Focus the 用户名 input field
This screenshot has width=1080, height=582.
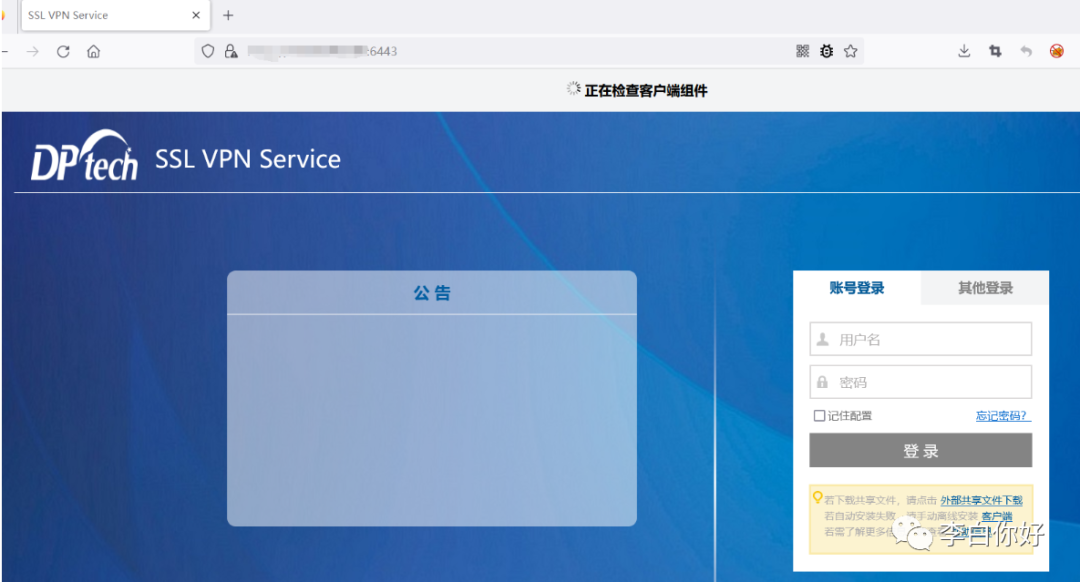(921, 339)
